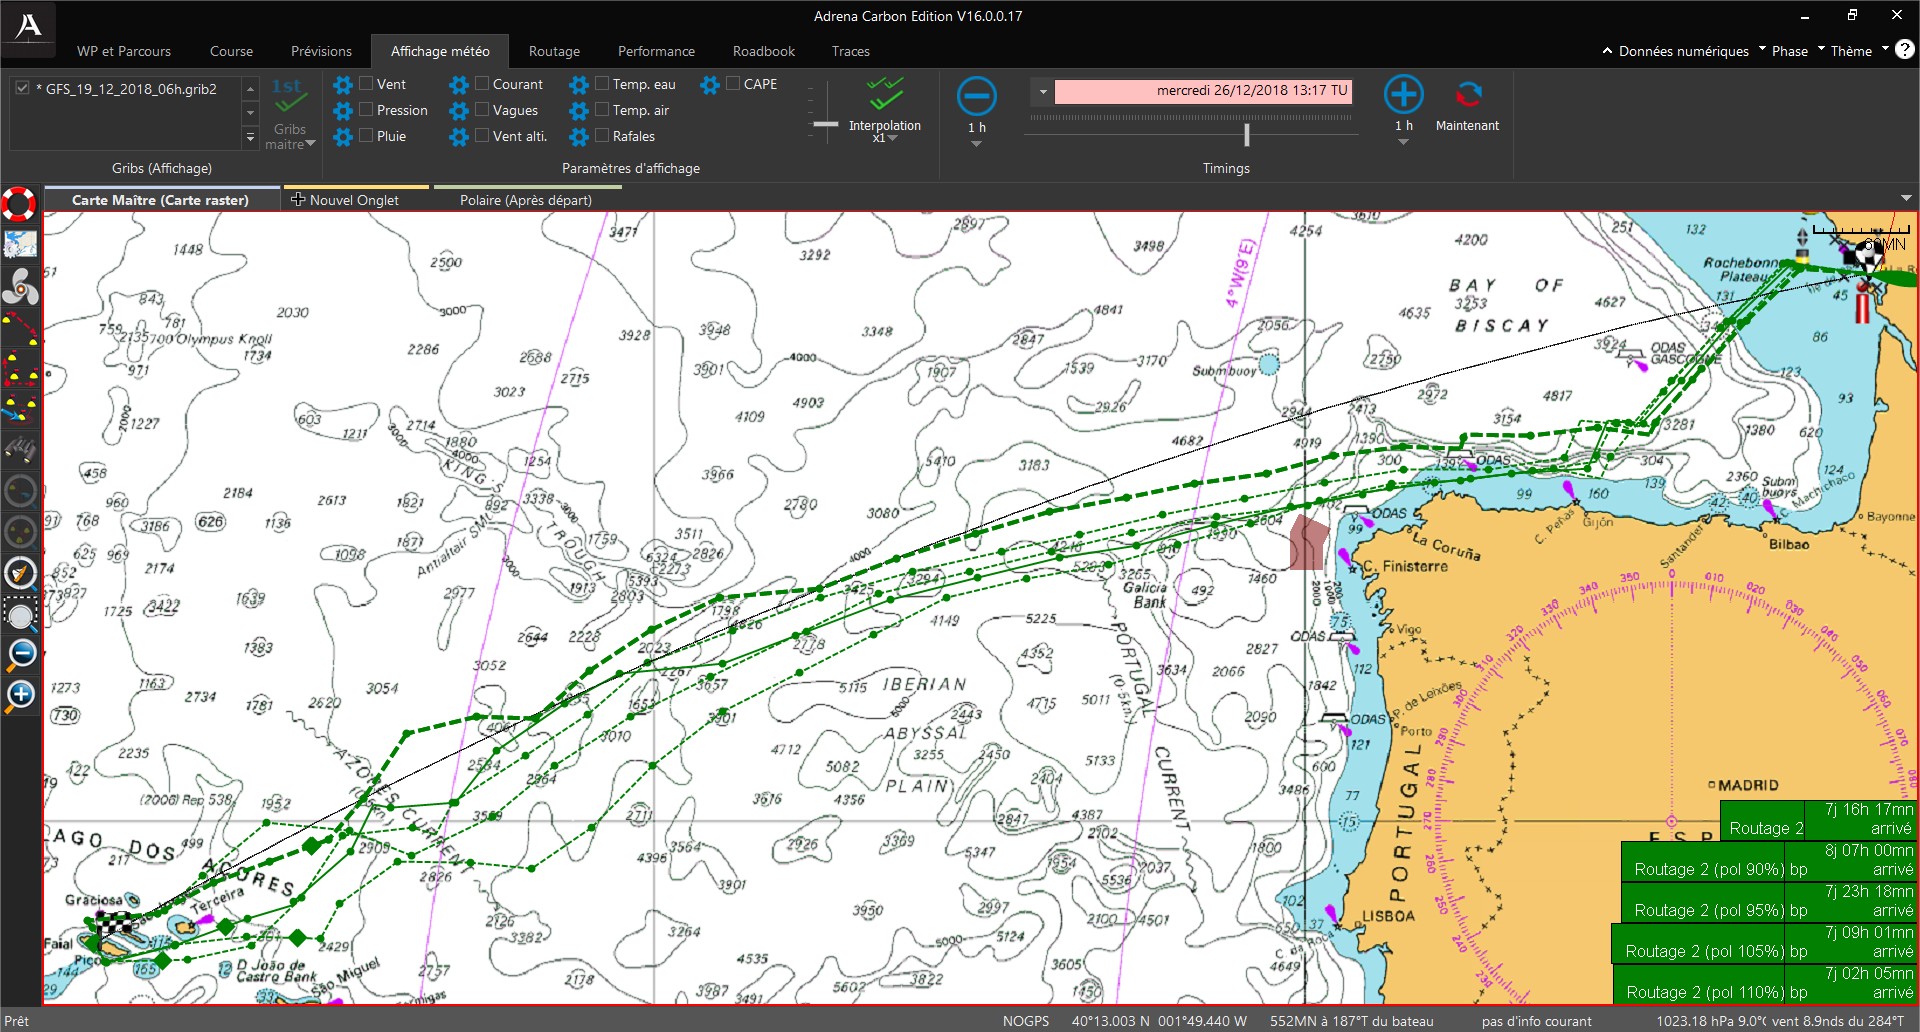
Task: Click the Timings timeline slider handle
Action: [1246, 134]
